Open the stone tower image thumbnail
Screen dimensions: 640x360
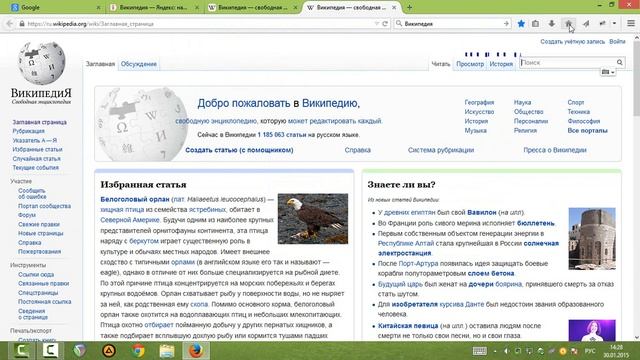tap(592, 239)
